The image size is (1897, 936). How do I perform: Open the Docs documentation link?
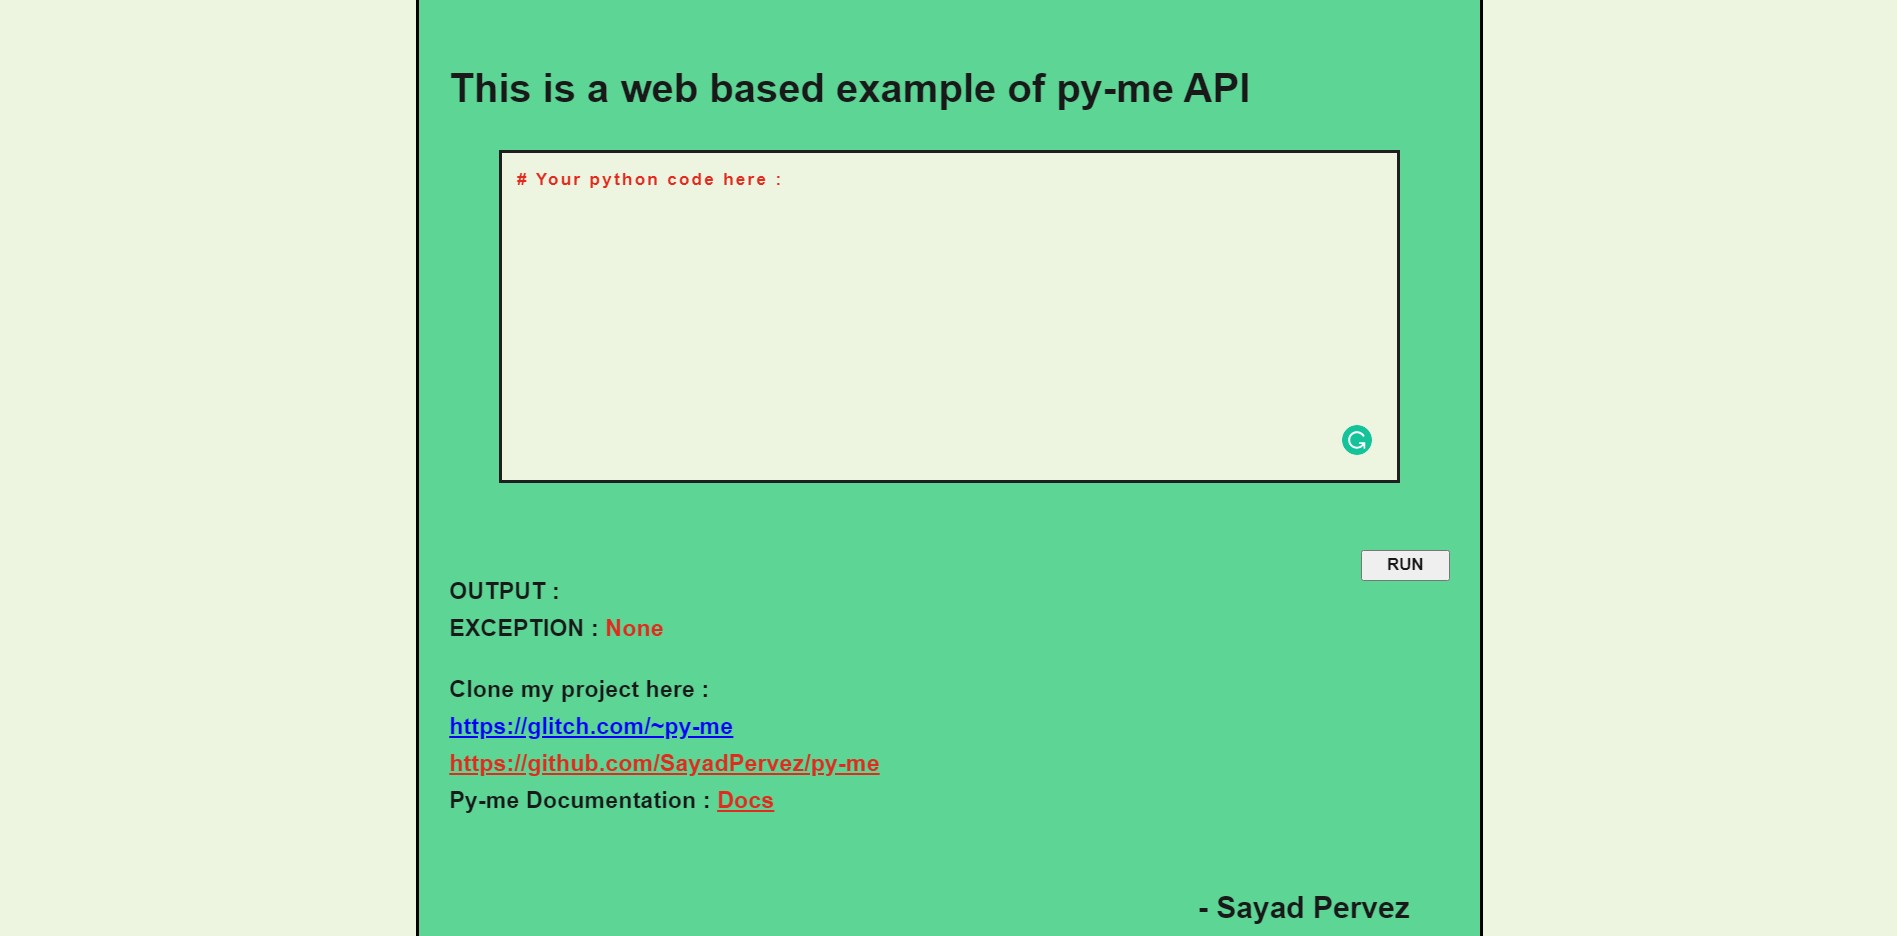click(x=745, y=801)
